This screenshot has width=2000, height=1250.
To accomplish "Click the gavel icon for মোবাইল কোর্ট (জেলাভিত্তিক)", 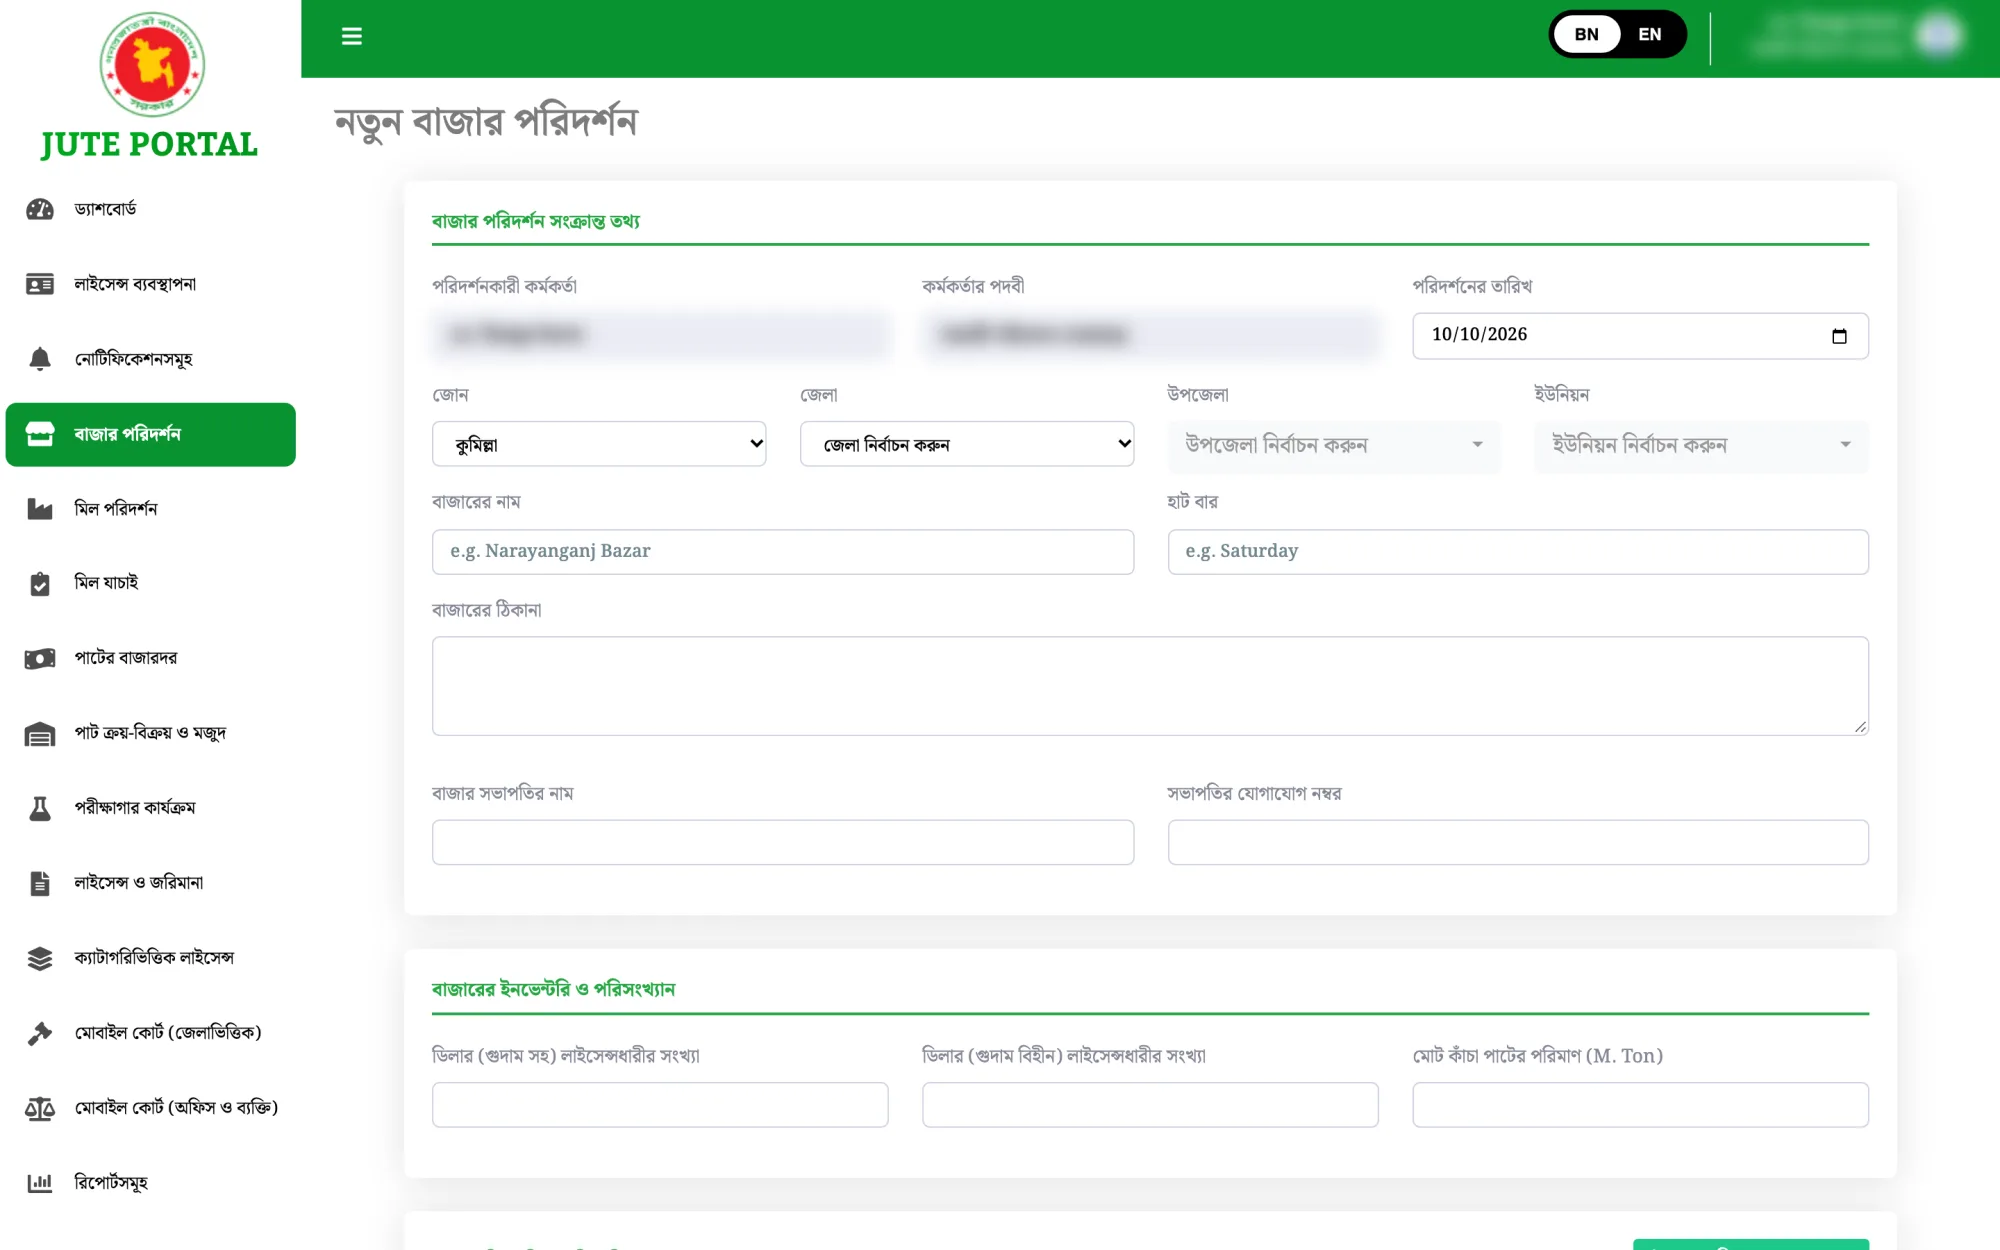I will (40, 1033).
